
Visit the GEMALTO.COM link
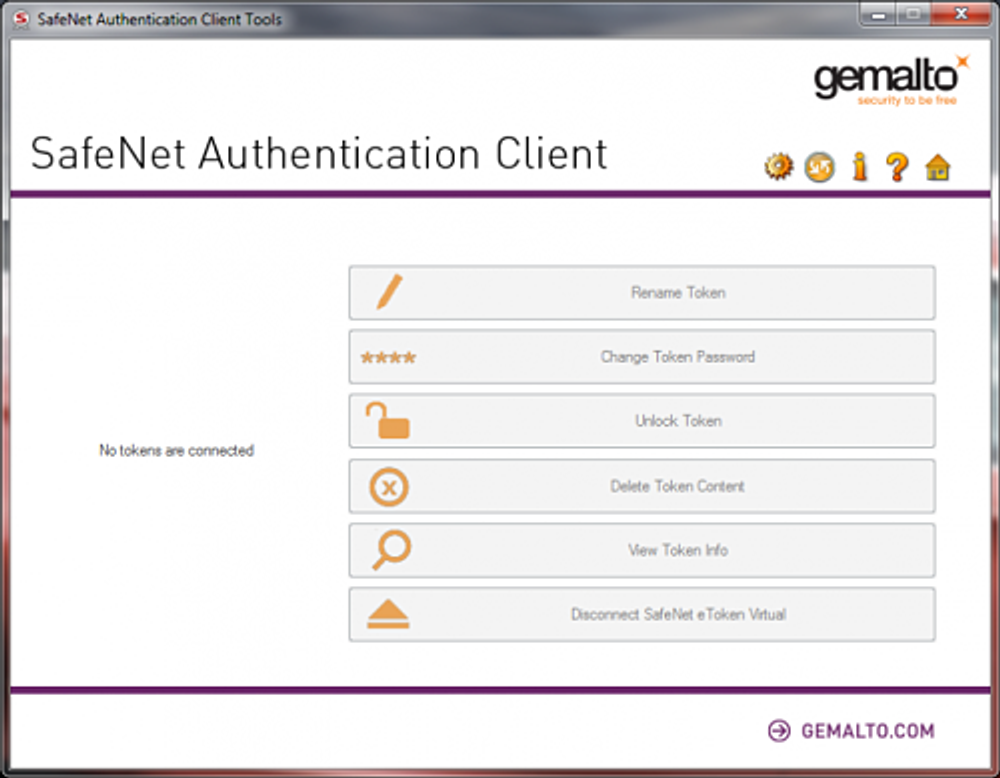867,731
